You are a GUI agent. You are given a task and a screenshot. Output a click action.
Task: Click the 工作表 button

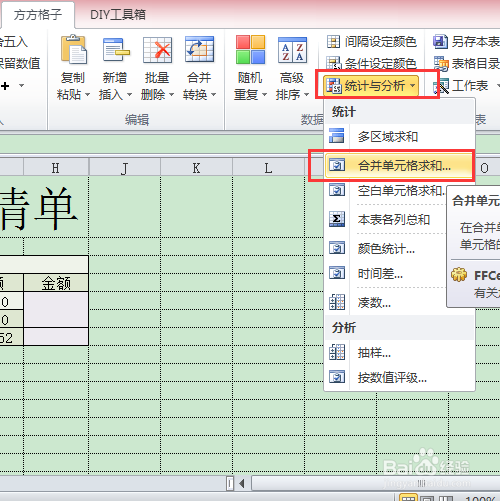click(x=466, y=86)
